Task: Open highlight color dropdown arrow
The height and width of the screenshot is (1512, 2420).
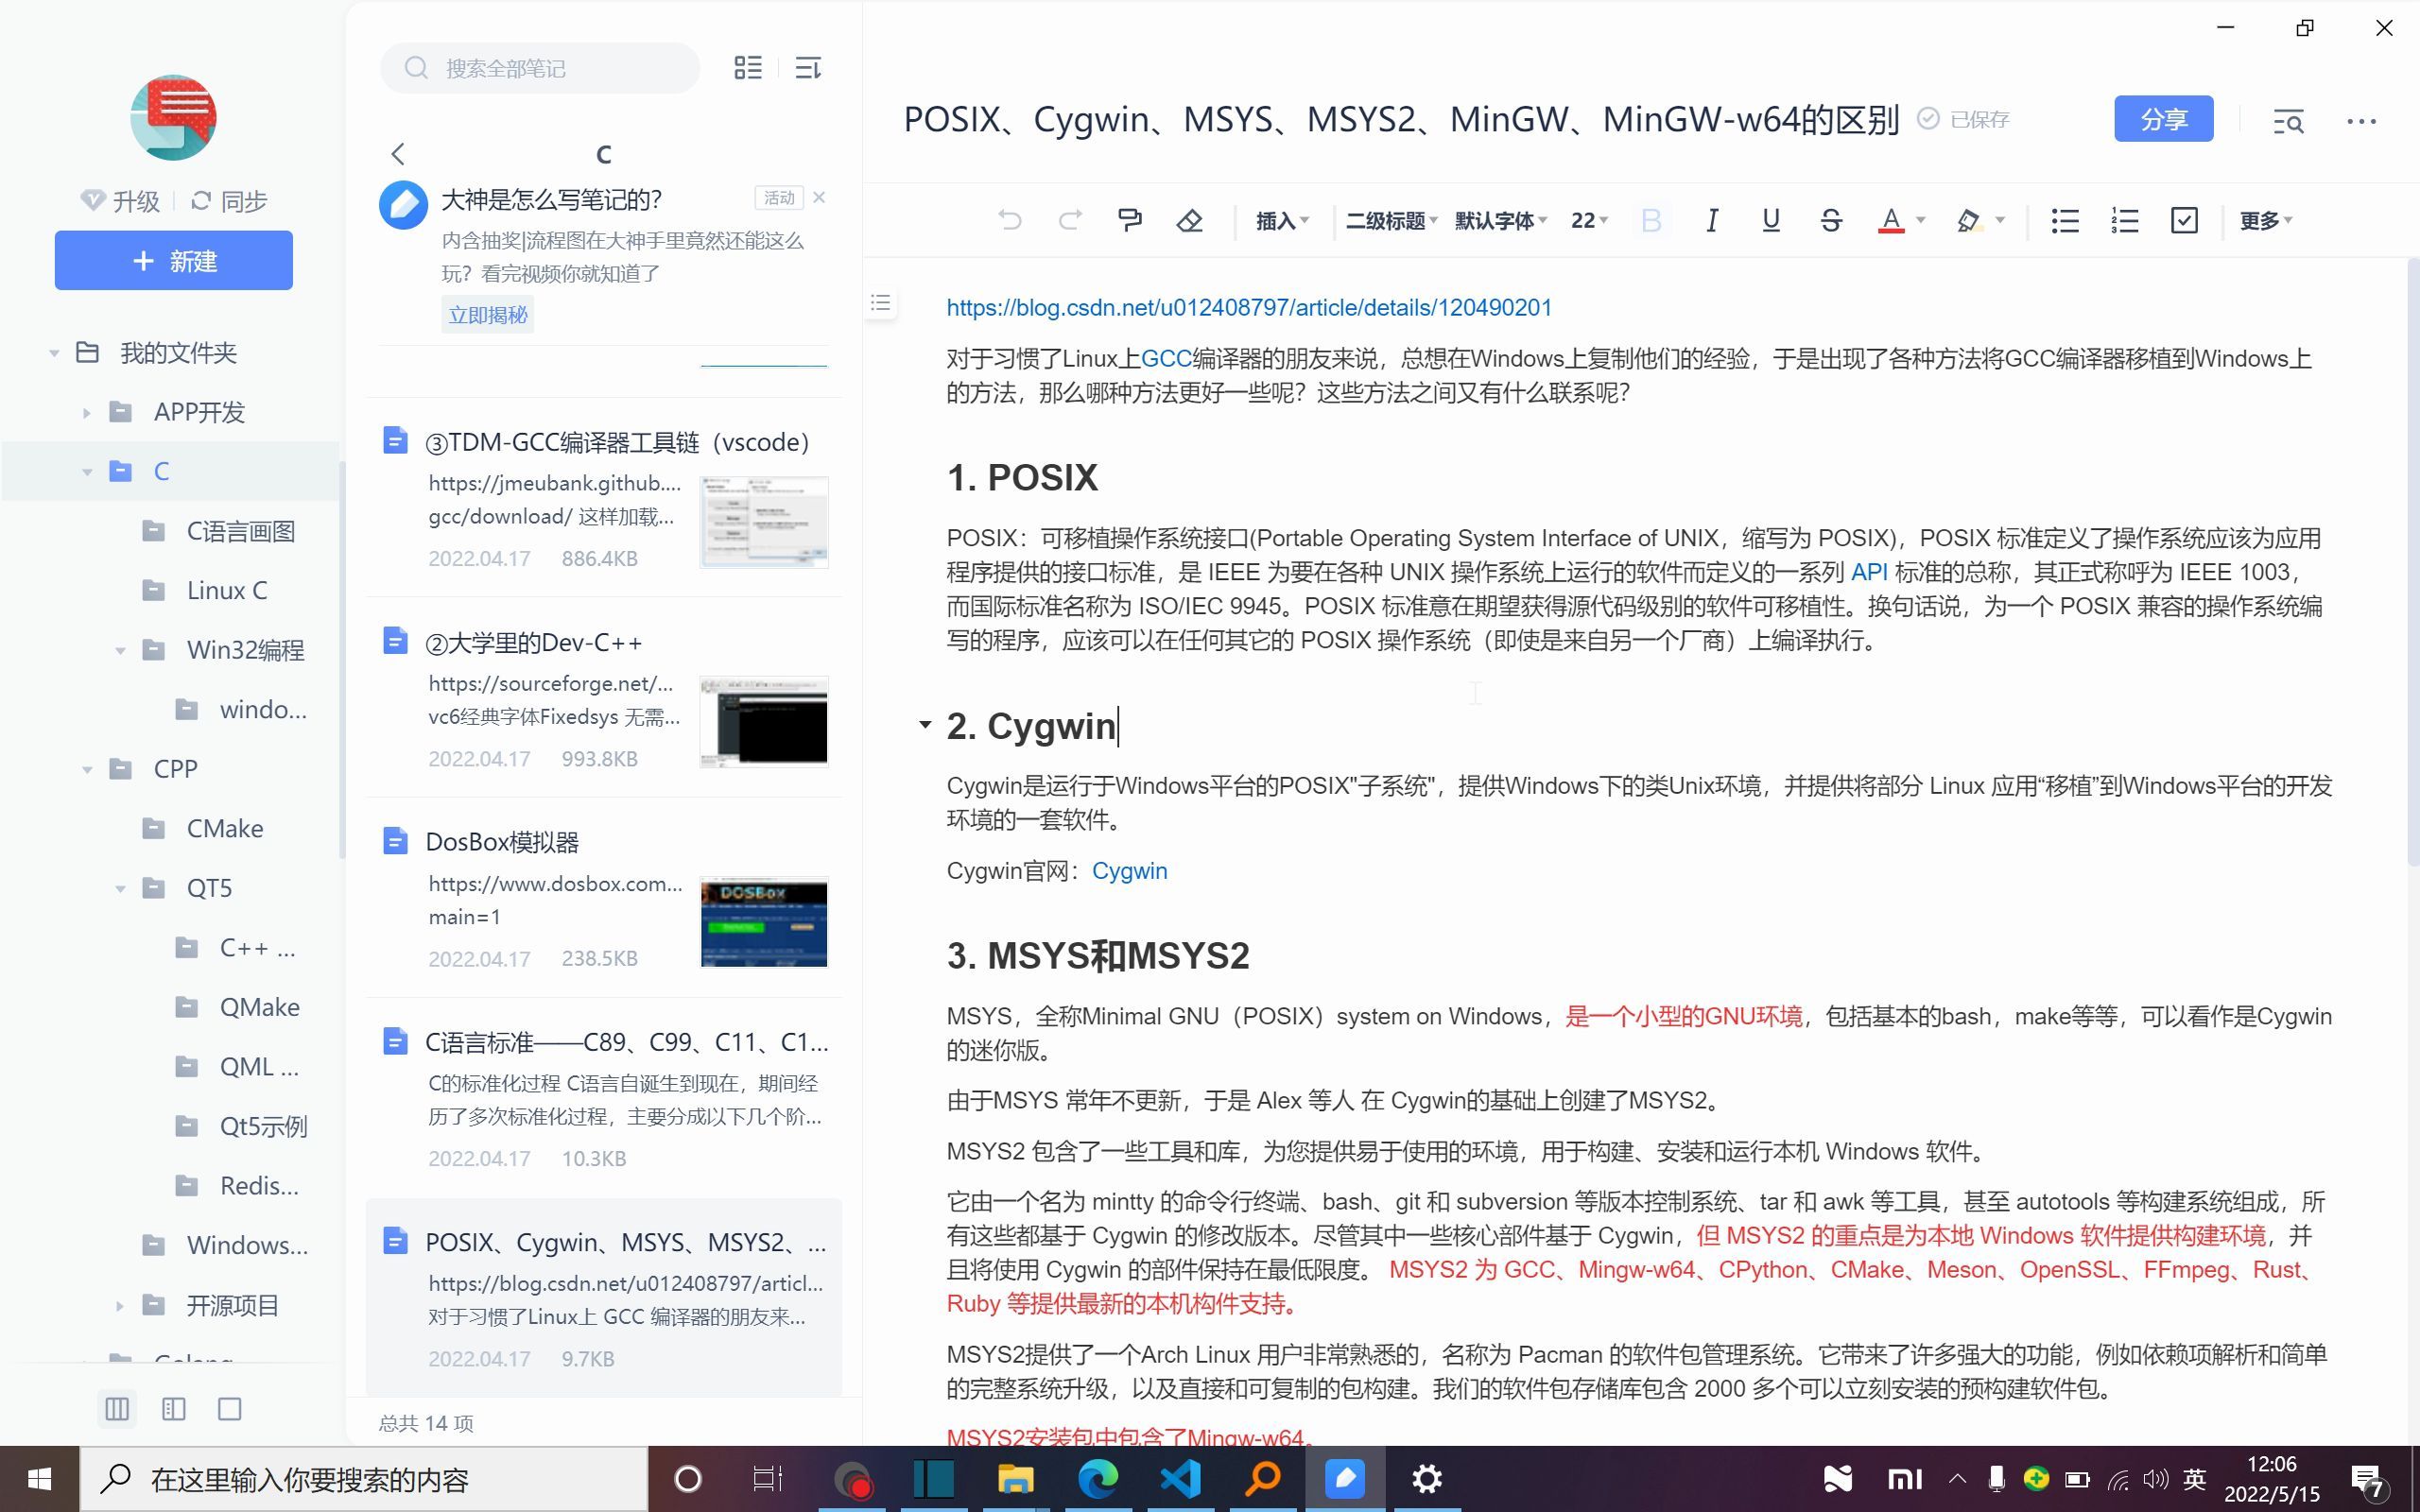Action: pyautogui.click(x=2000, y=220)
